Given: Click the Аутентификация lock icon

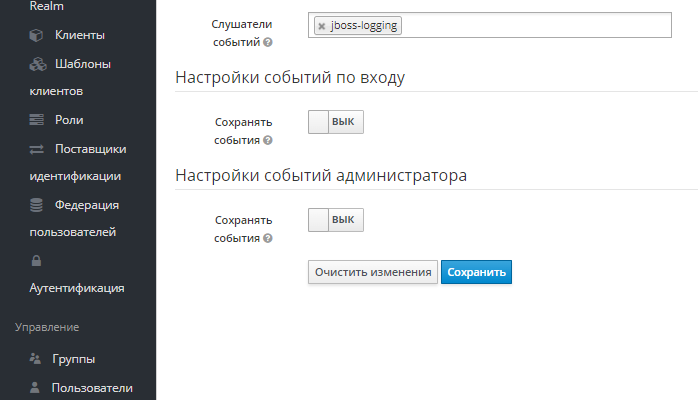Looking at the screenshot, I should tap(37, 261).
